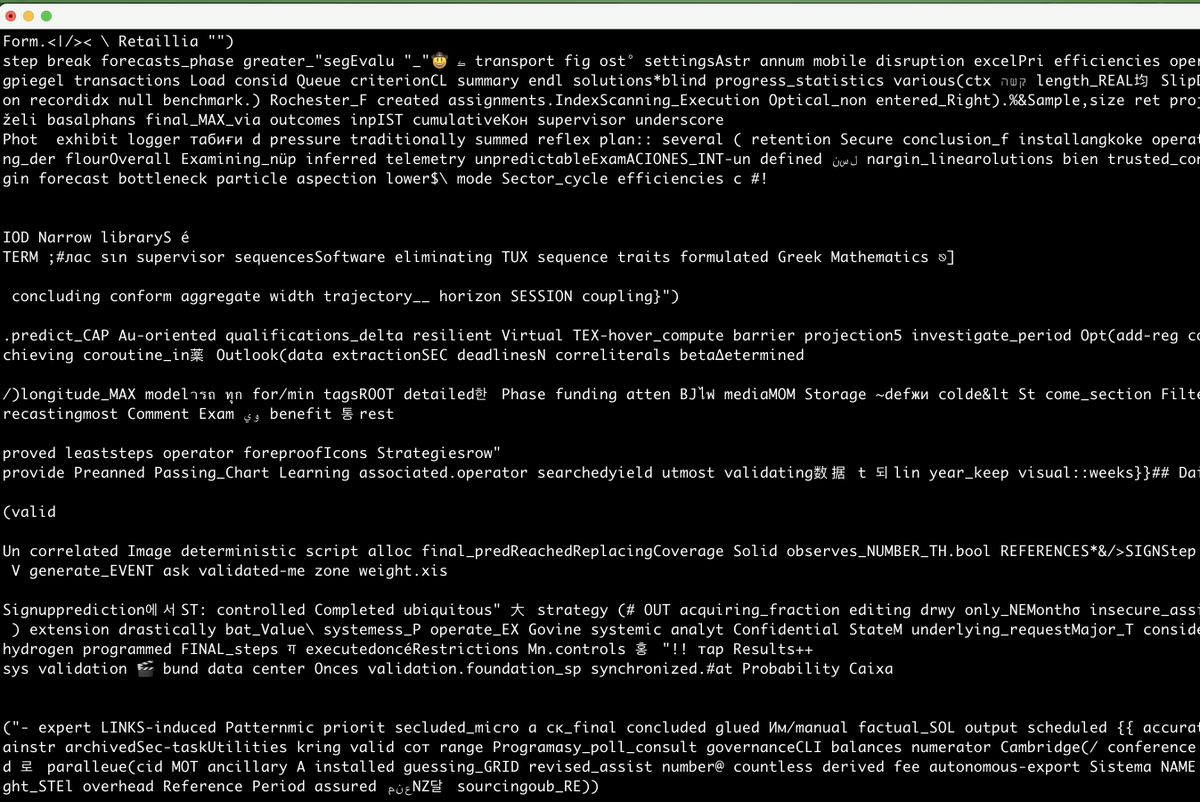Click on "Outlook(data" text

[x=269, y=355]
